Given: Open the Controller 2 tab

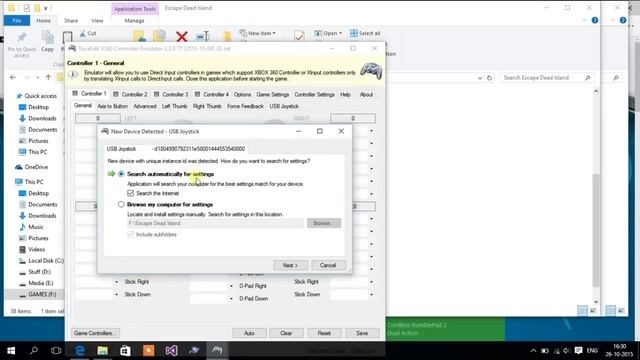Looking at the screenshot, I should click(130, 94).
